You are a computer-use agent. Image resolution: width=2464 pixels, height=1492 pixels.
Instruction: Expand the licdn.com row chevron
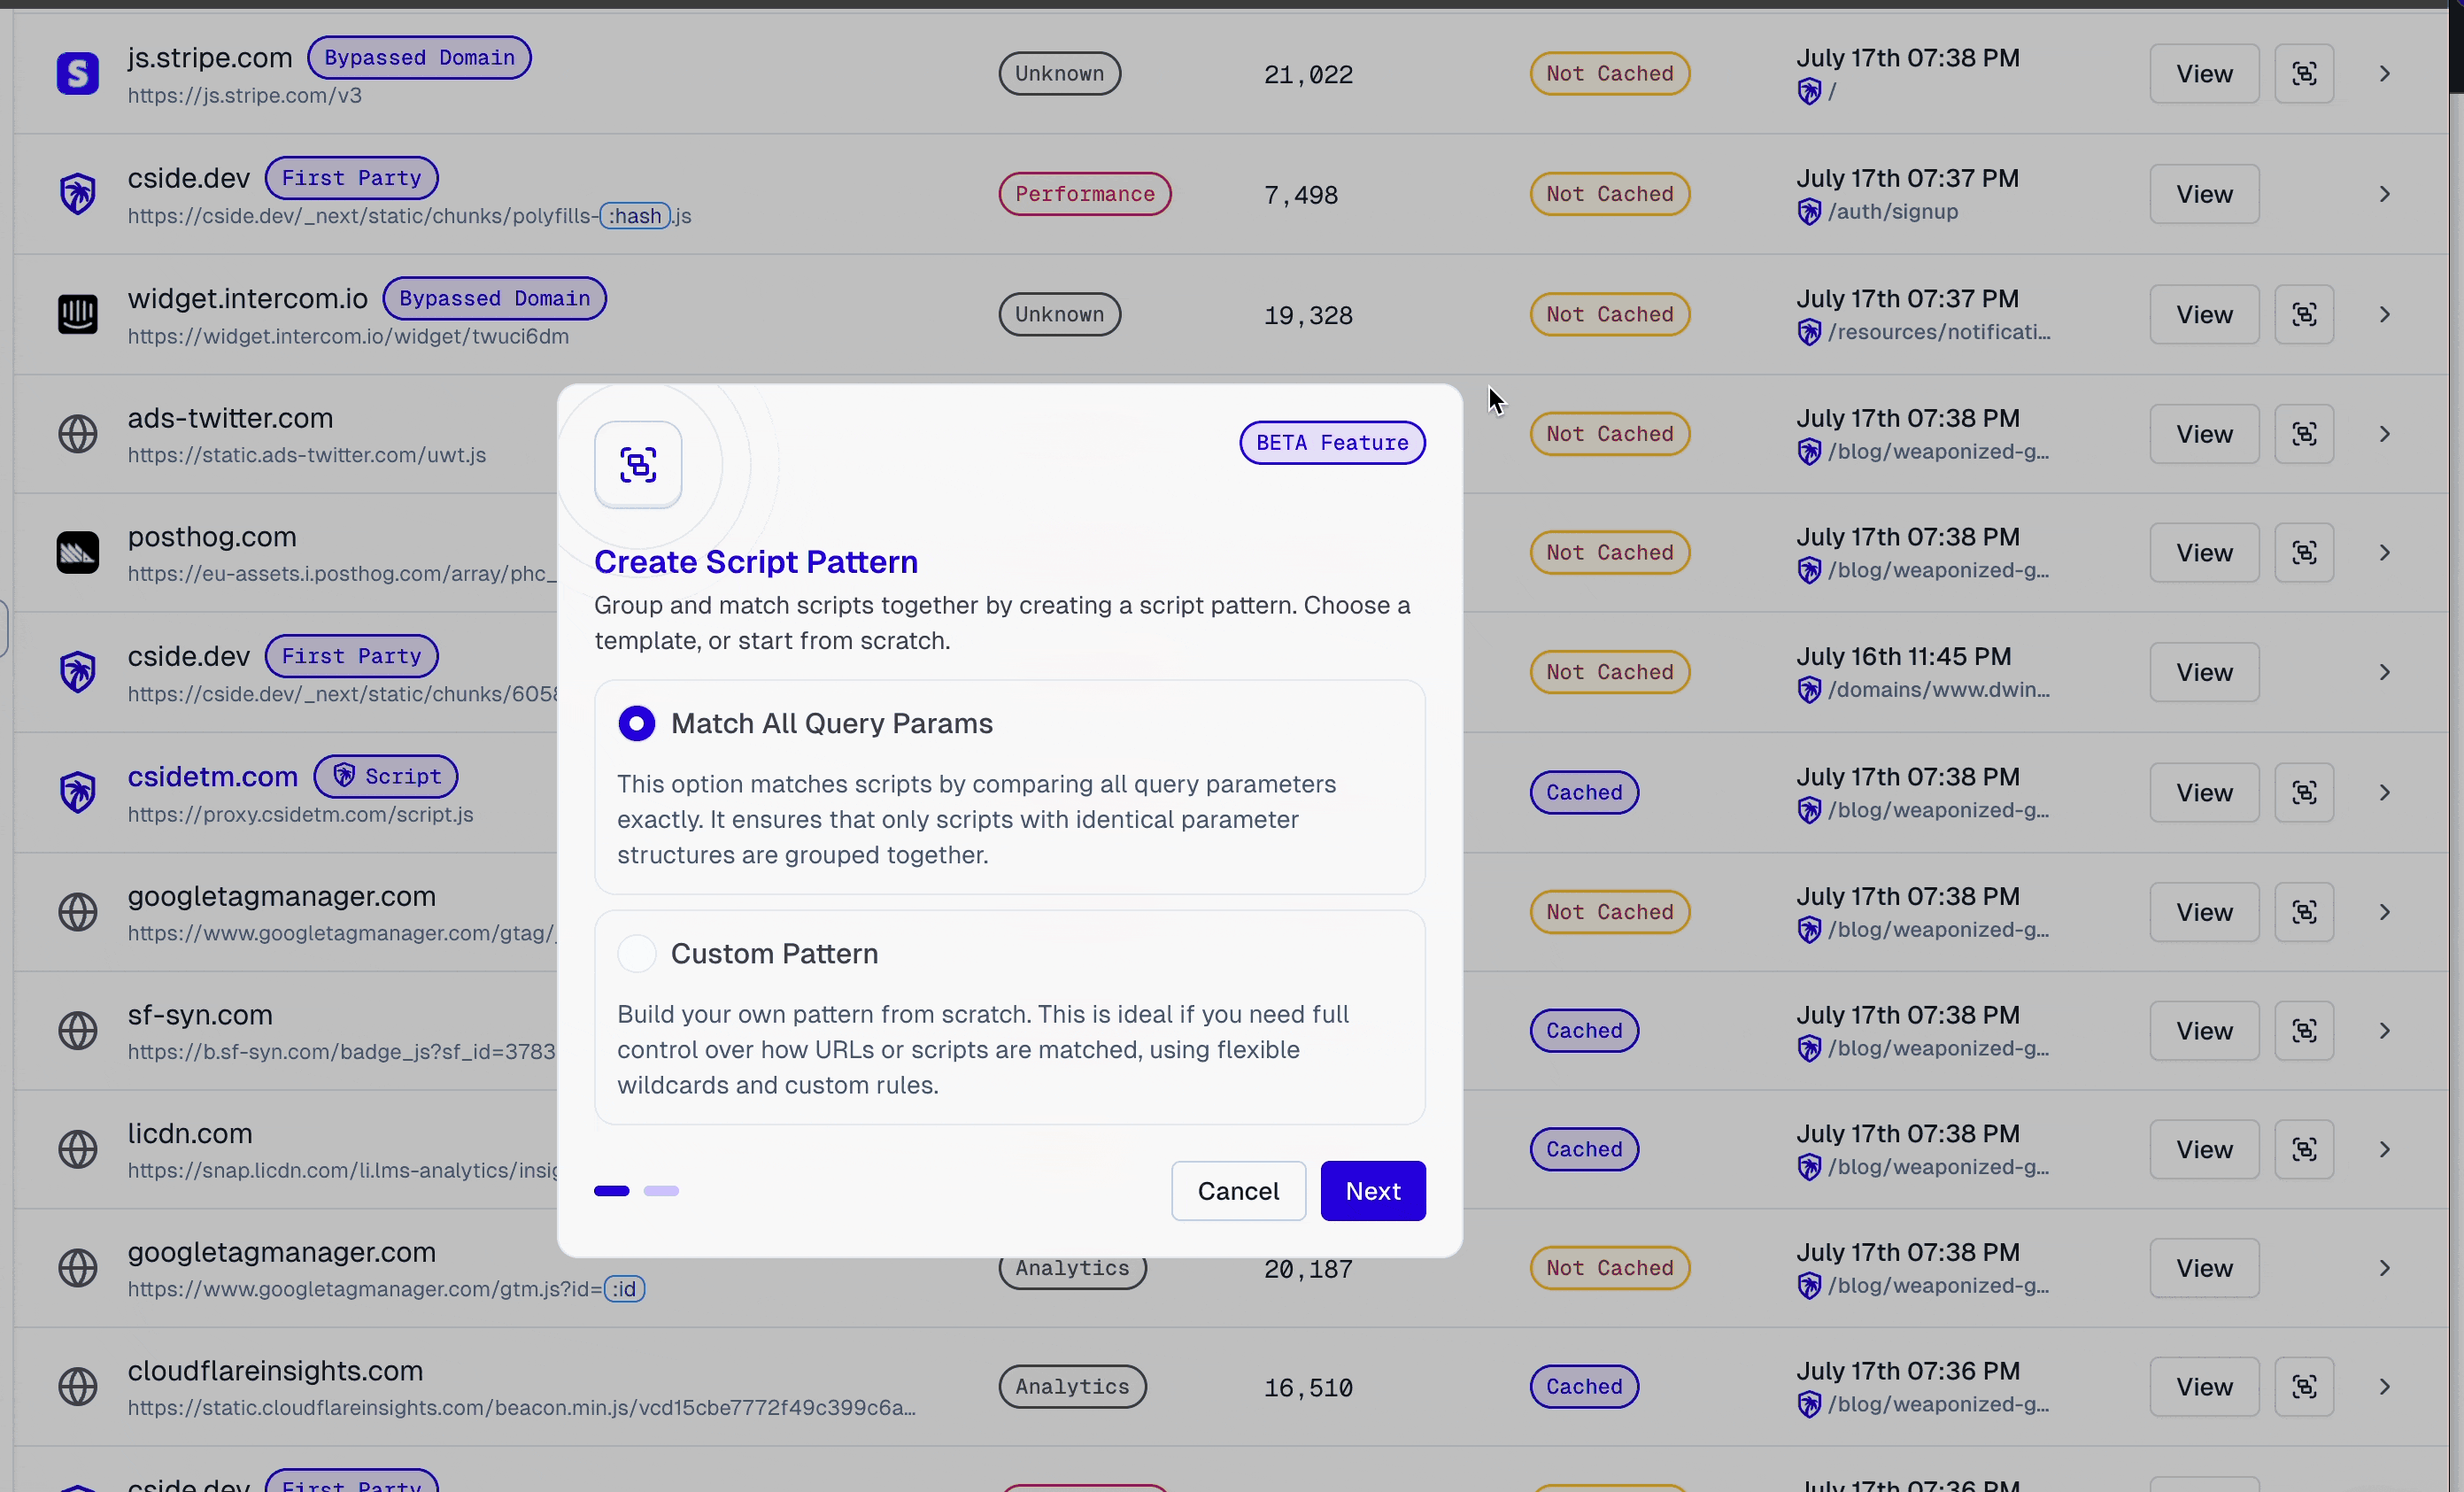tap(2384, 1150)
